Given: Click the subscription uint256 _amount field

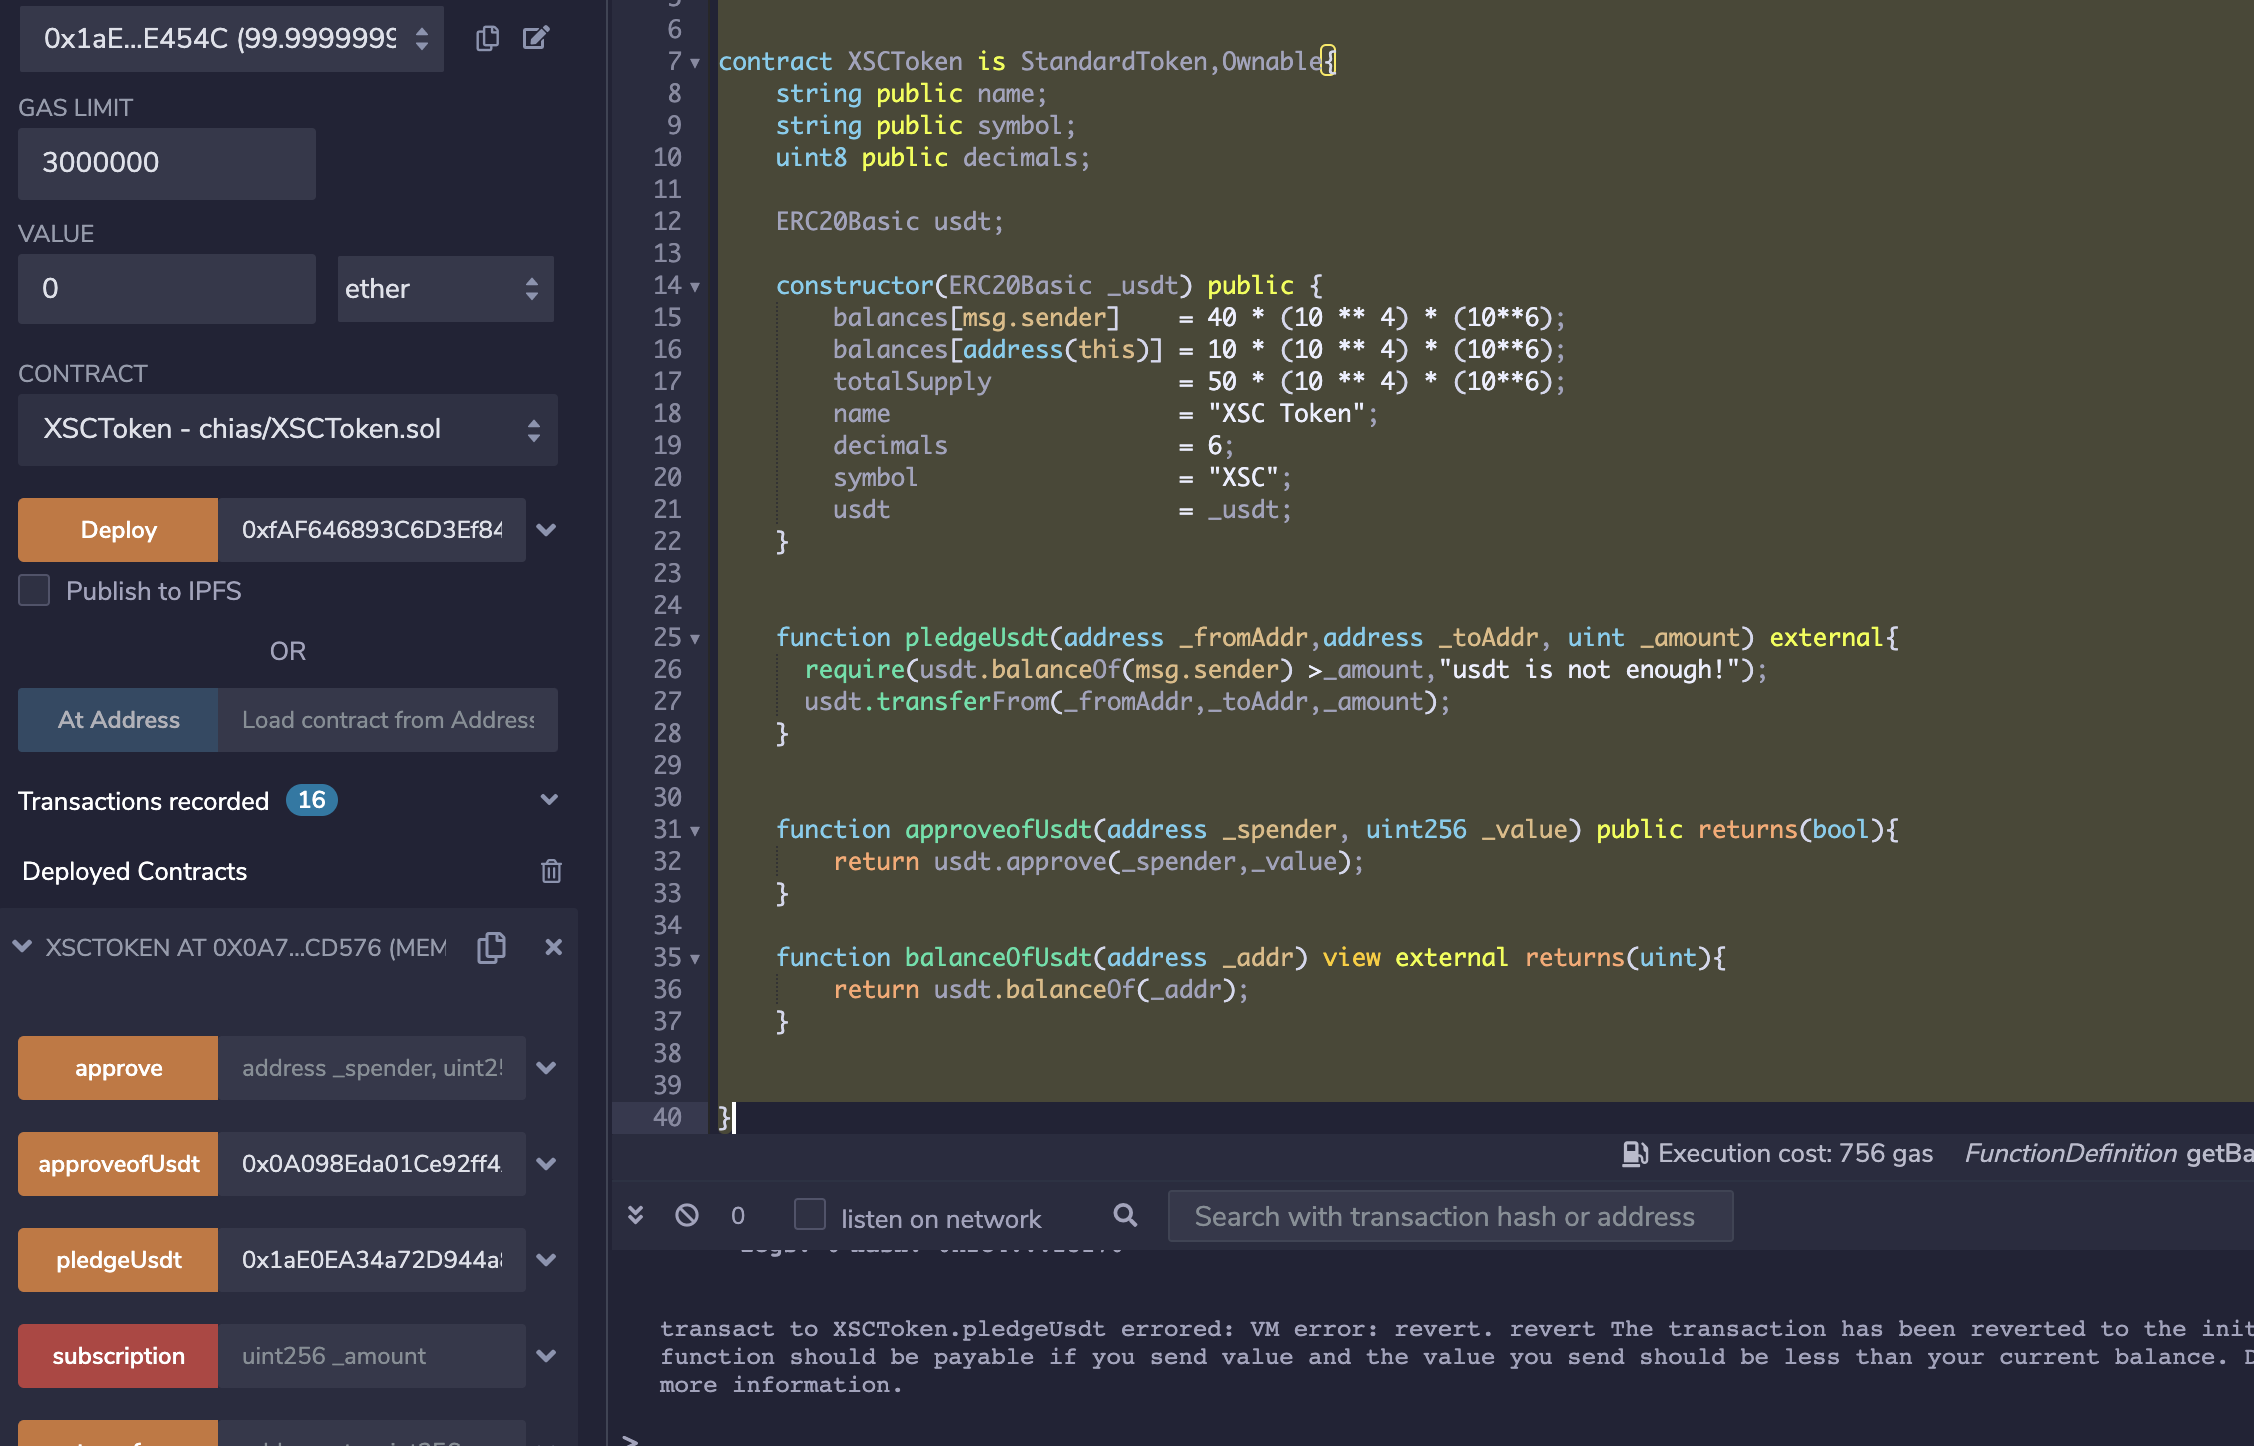Looking at the screenshot, I should (372, 1356).
